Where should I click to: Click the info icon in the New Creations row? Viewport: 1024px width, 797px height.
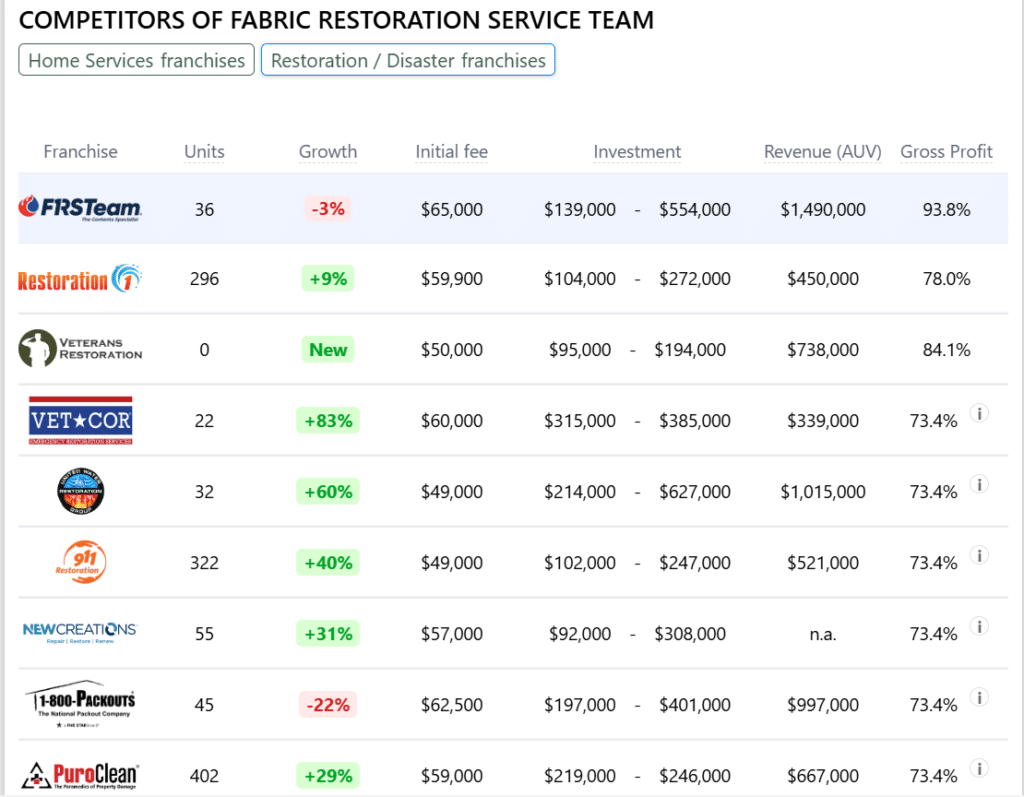point(978,626)
